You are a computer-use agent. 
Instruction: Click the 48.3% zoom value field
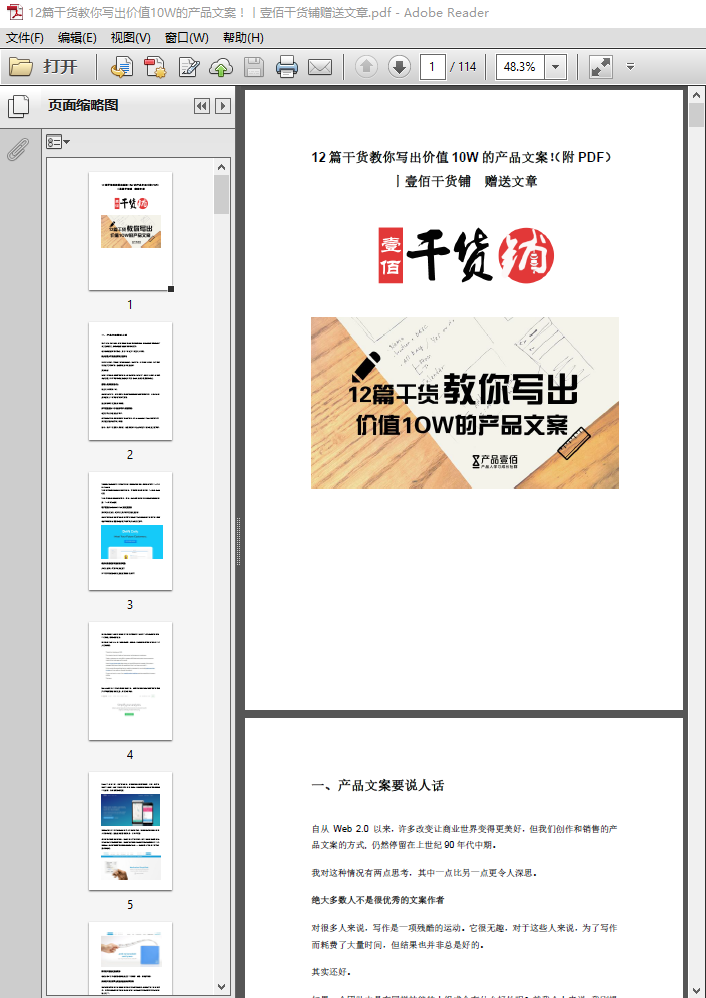click(x=520, y=67)
